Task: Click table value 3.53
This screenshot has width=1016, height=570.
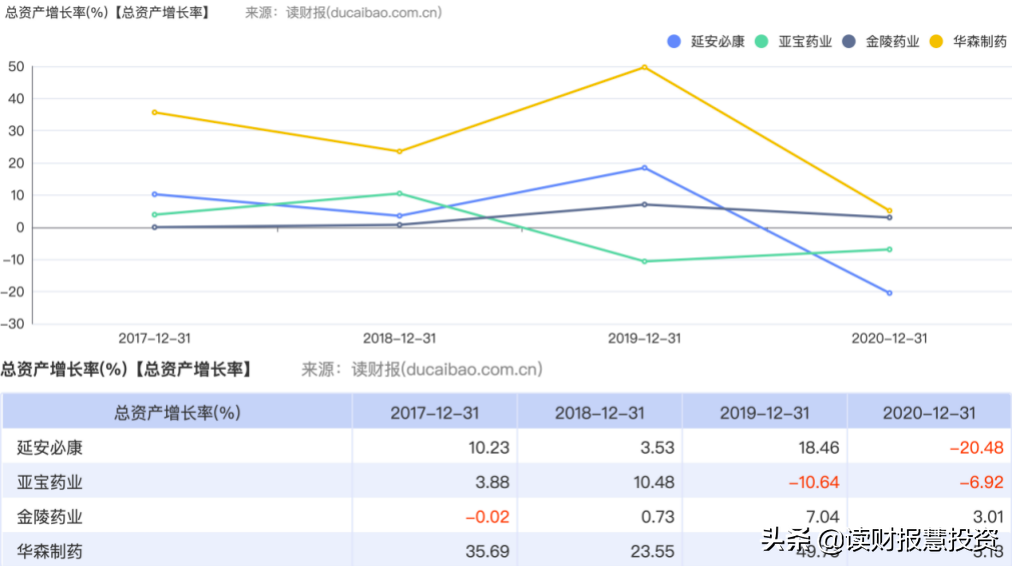Action: [657, 448]
